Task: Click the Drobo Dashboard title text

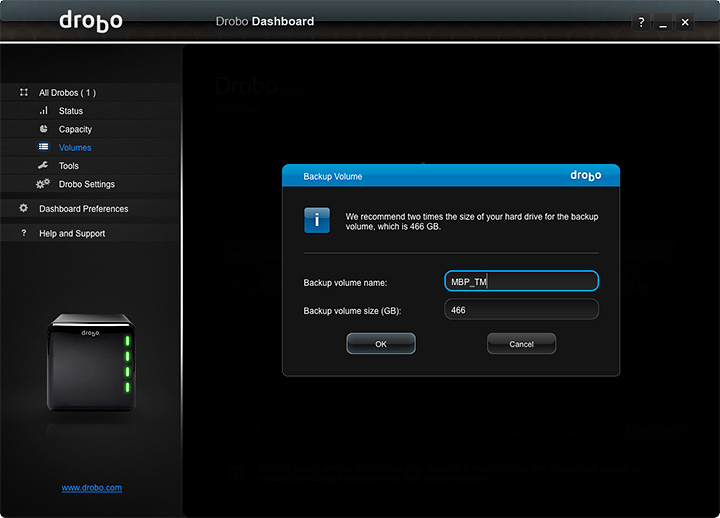Action: (264, 21)
